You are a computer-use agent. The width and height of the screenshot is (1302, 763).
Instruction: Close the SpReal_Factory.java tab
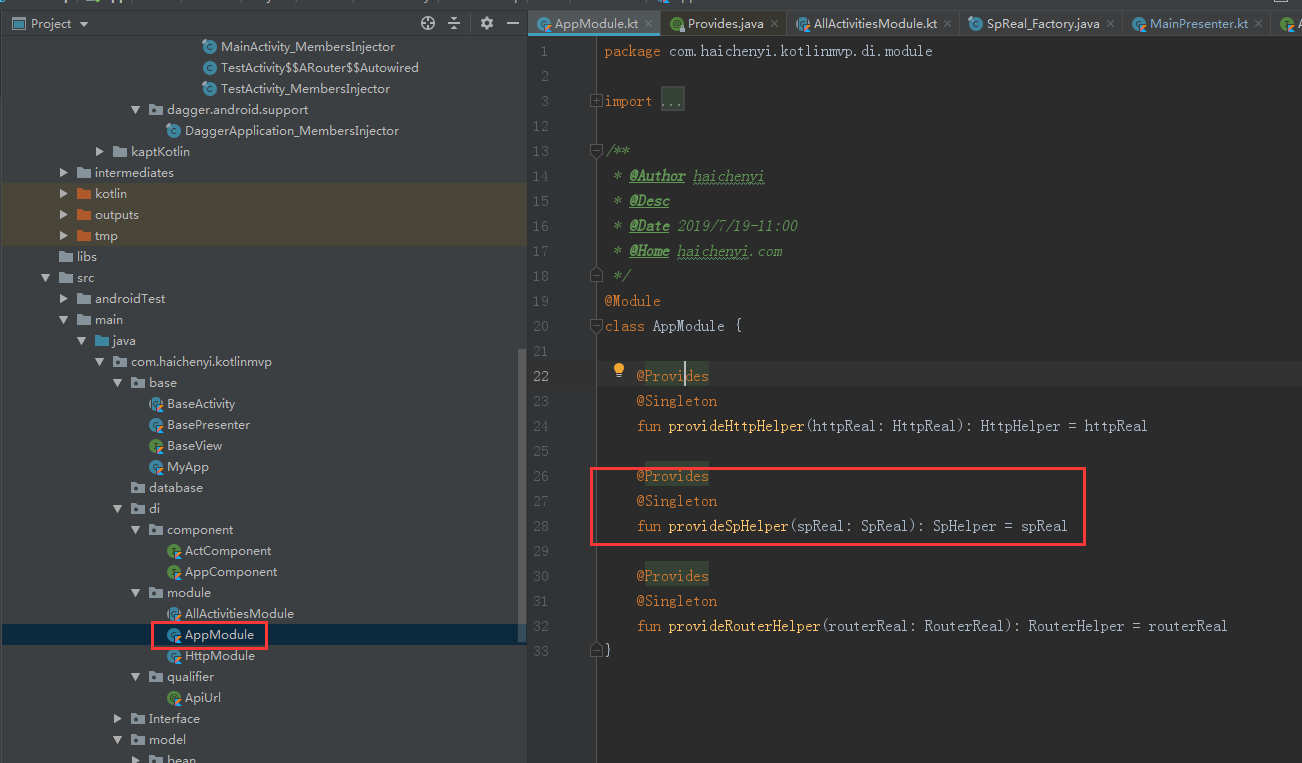point(1109,23)
